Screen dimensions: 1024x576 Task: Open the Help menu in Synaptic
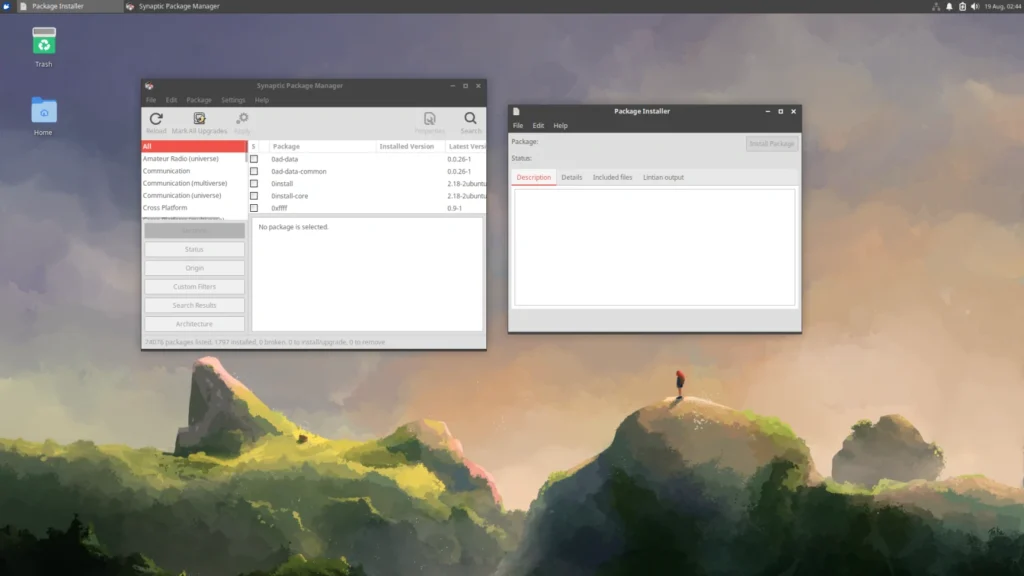click(x=262, y=100)
